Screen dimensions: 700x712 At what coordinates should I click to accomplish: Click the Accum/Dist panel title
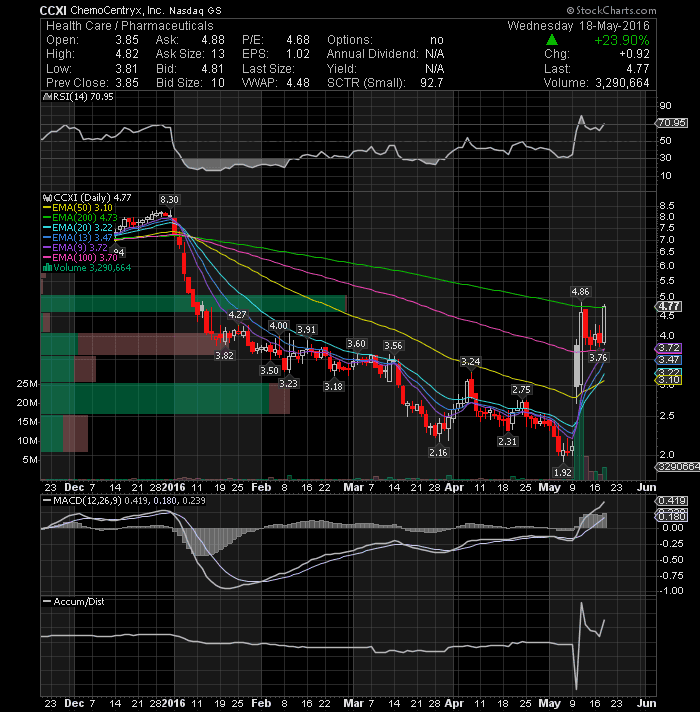79,602
